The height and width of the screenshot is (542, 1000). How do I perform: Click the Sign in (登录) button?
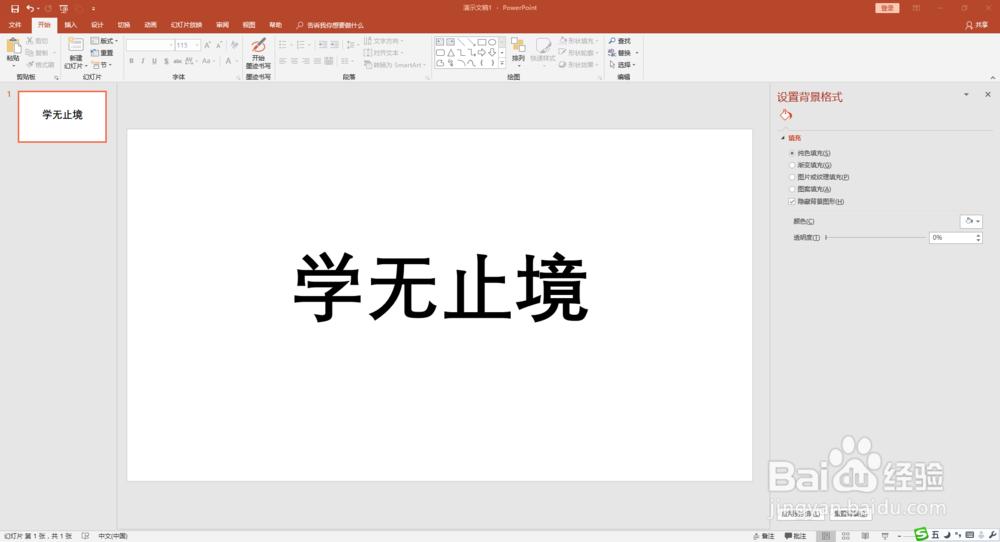(887, 8)
